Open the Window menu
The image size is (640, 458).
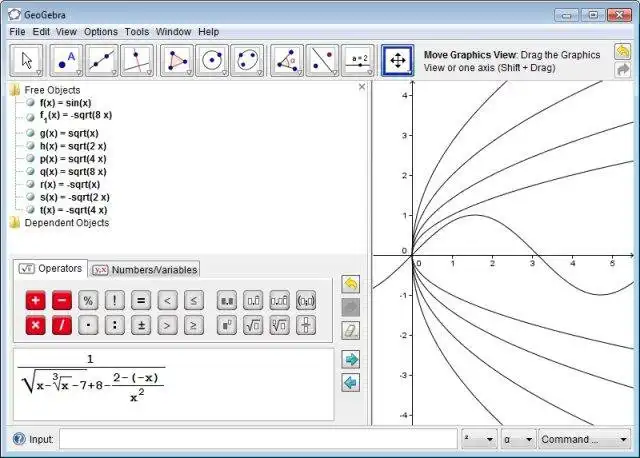pyautogui.click(x=173, y=32)
